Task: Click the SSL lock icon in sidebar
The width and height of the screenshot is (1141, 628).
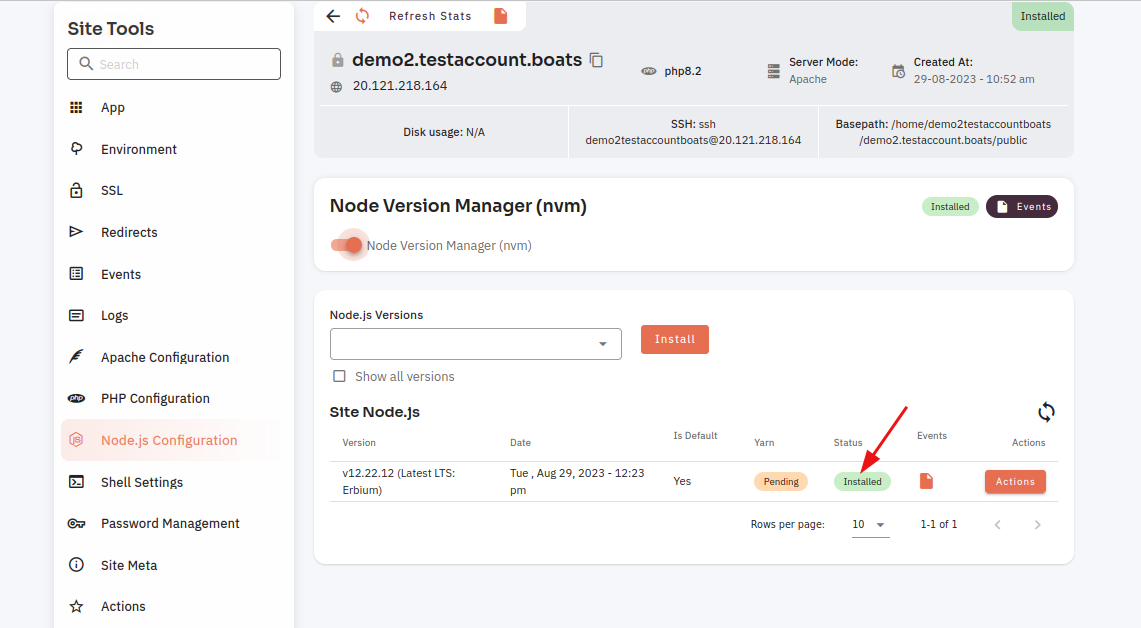Action: pyautogui.click(x=76, y=191)
